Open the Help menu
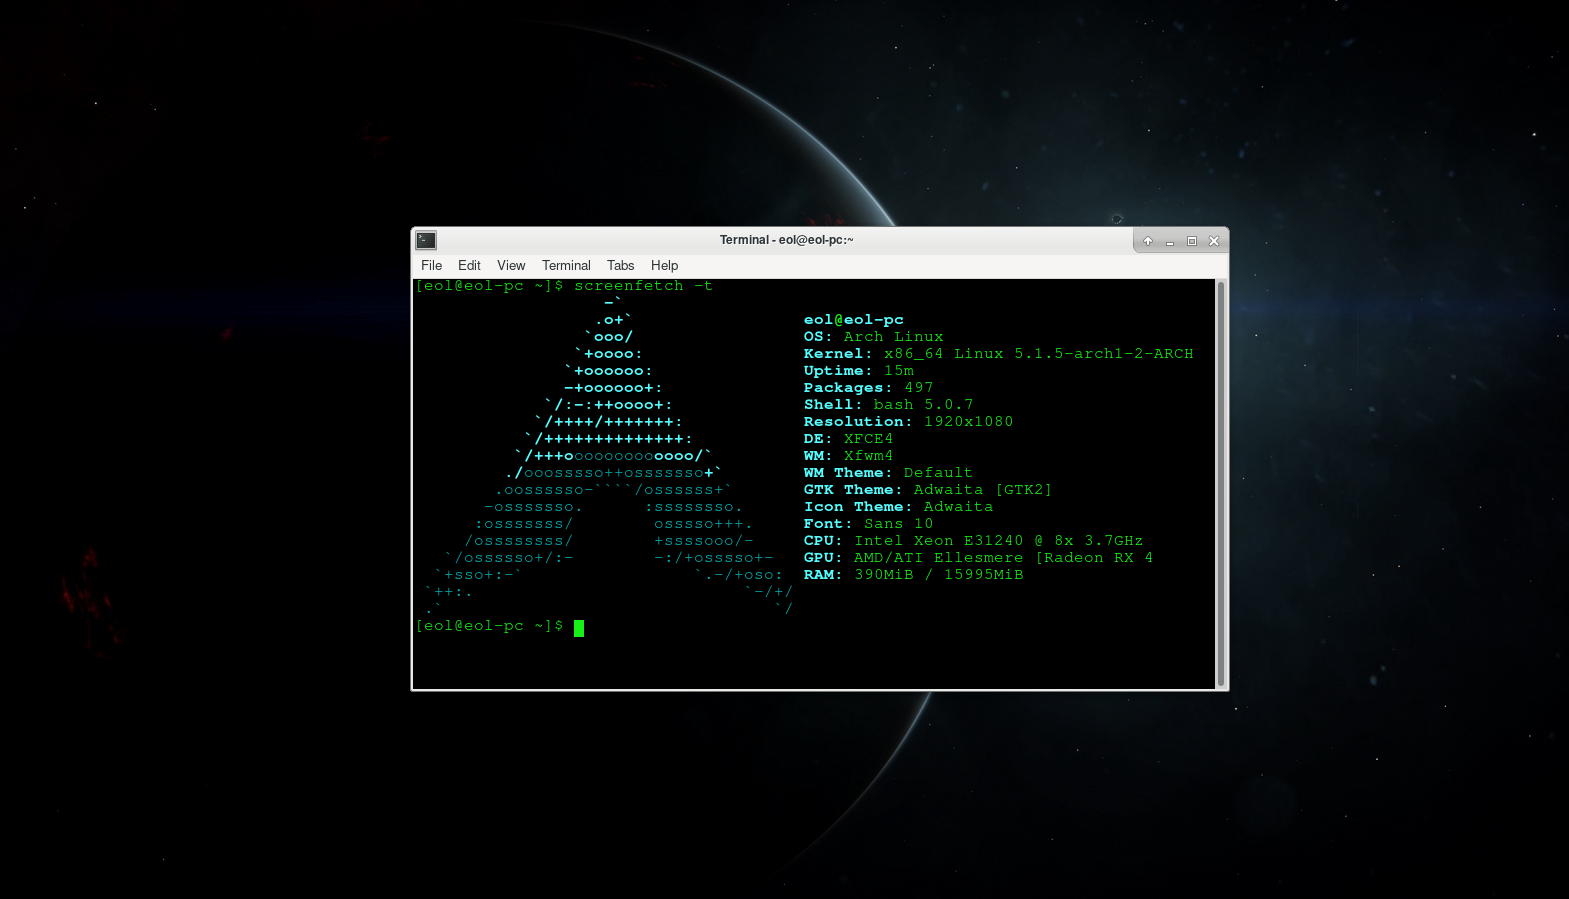Viewport: 1569px width, 899px height. click(x=664, y=265)
